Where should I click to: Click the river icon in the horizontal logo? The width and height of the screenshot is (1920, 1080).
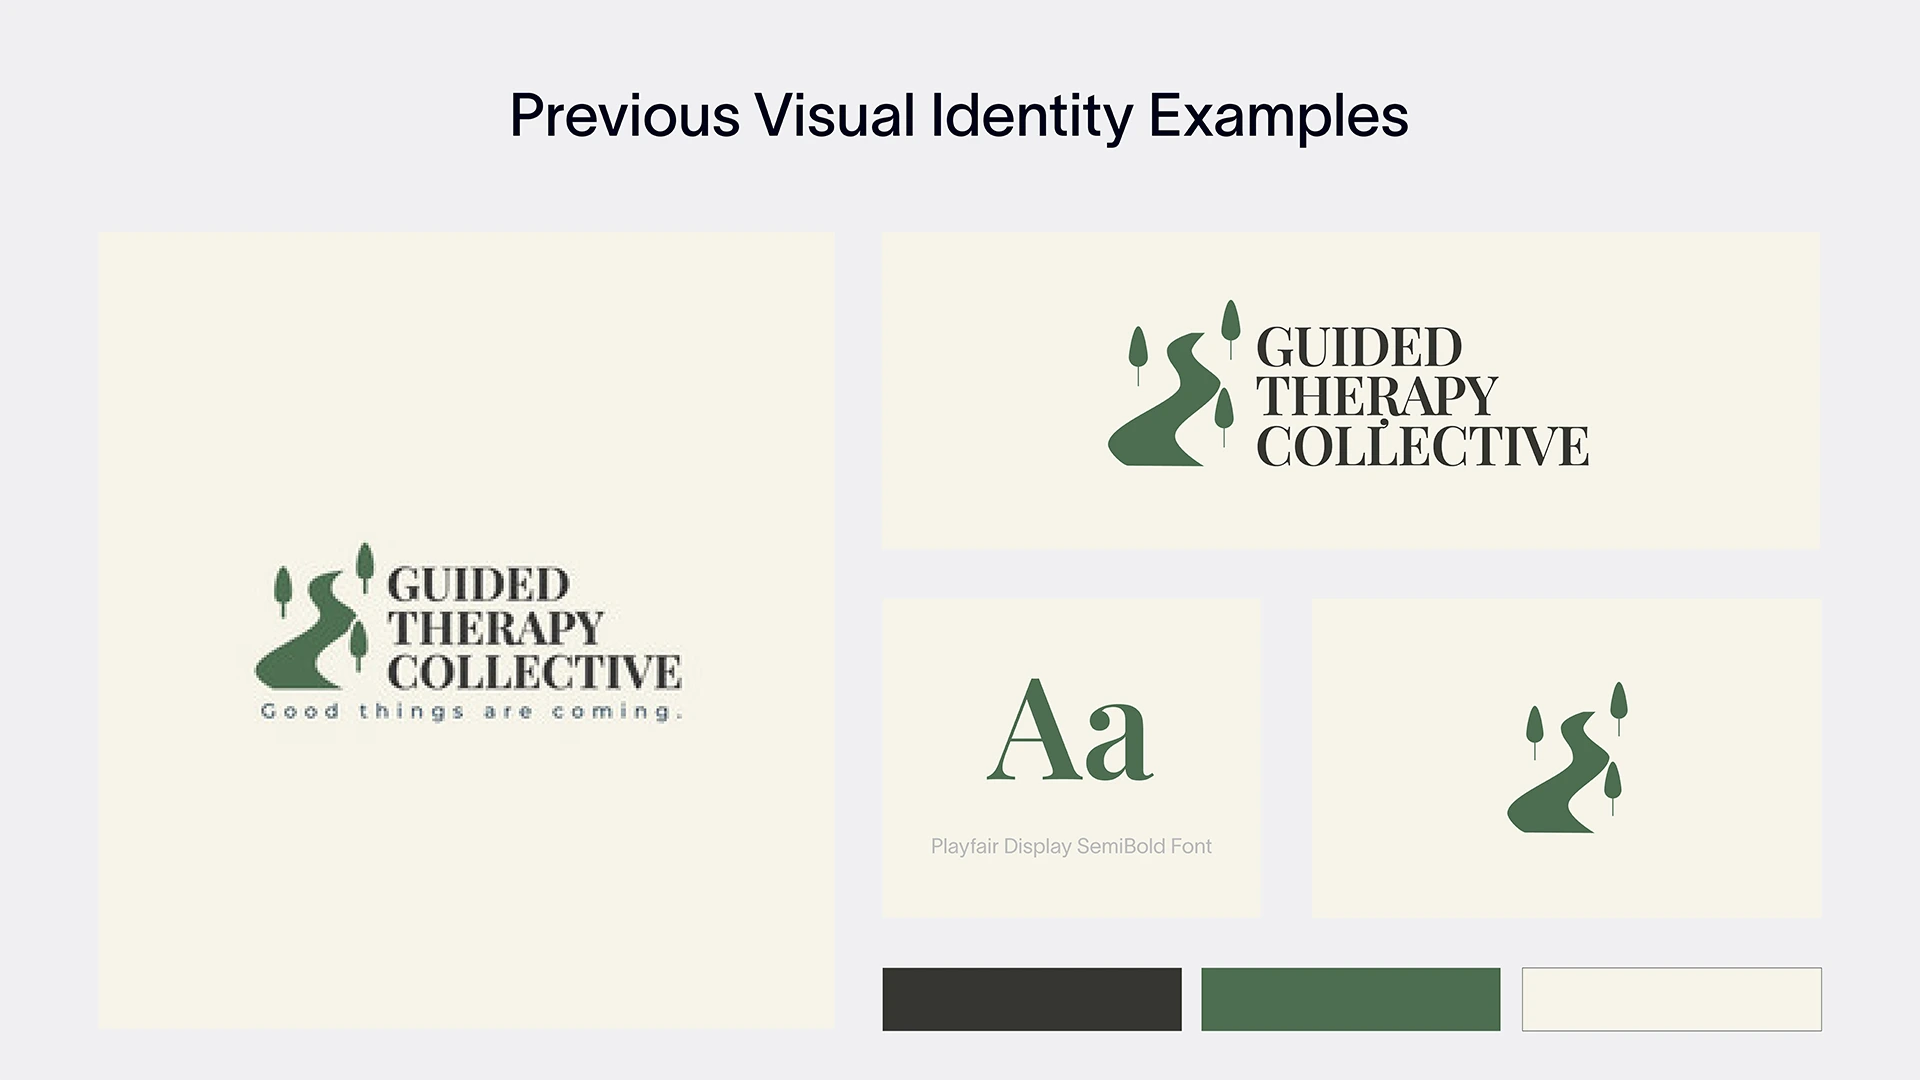click(1164, 399)
